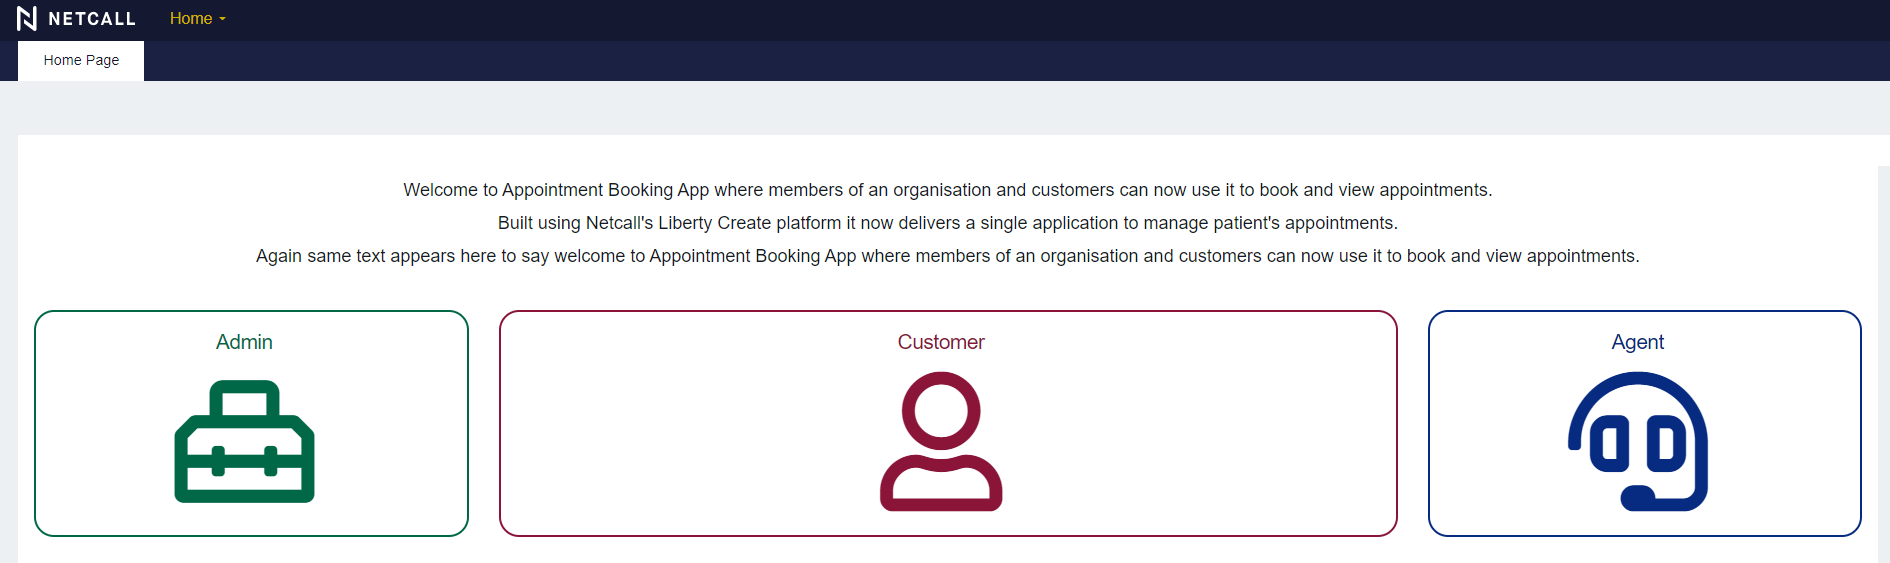
Task: Click the 'Built using Netcall's Liberty Create' sentence
Action: point(947,223)
